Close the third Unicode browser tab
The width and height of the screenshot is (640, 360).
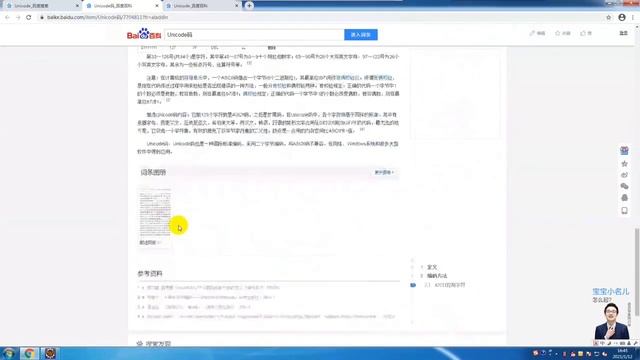pos(237,6)
